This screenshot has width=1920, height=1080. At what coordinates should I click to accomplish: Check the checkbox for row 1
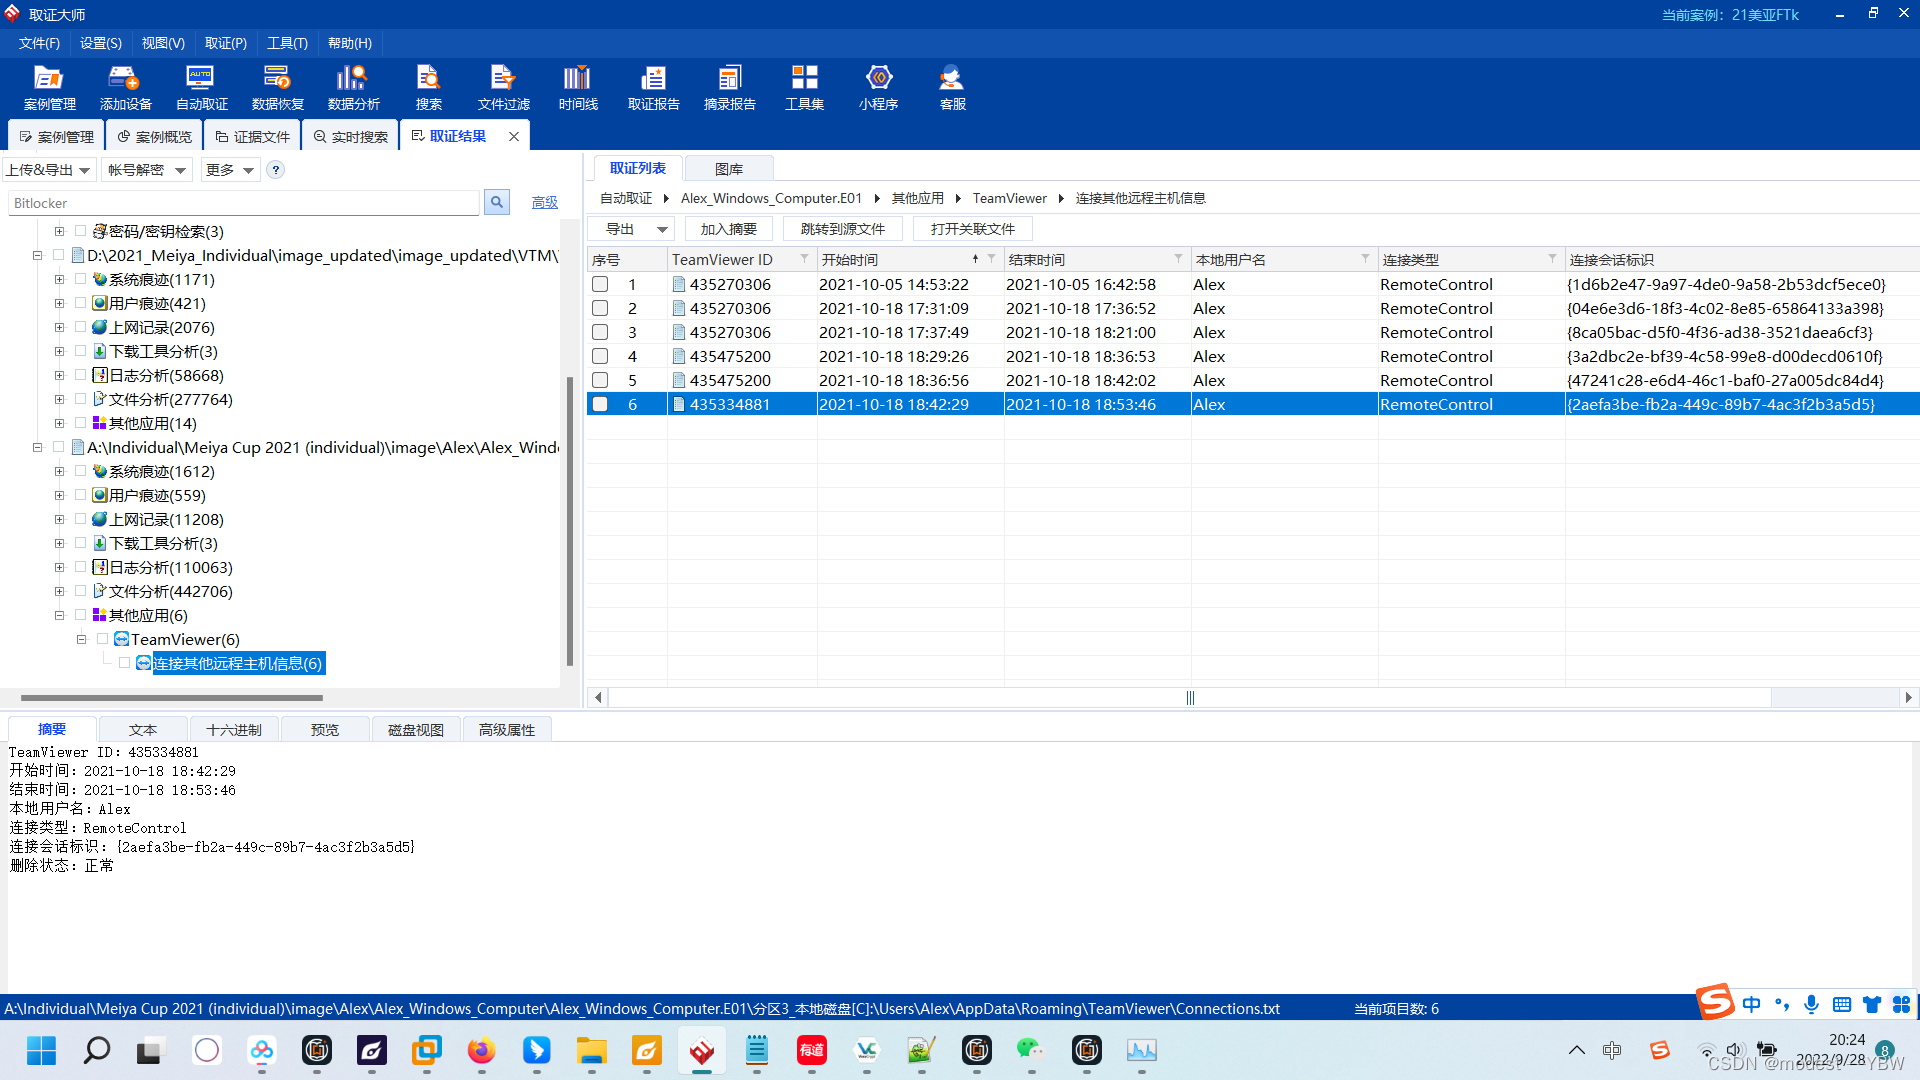point(600,285)
